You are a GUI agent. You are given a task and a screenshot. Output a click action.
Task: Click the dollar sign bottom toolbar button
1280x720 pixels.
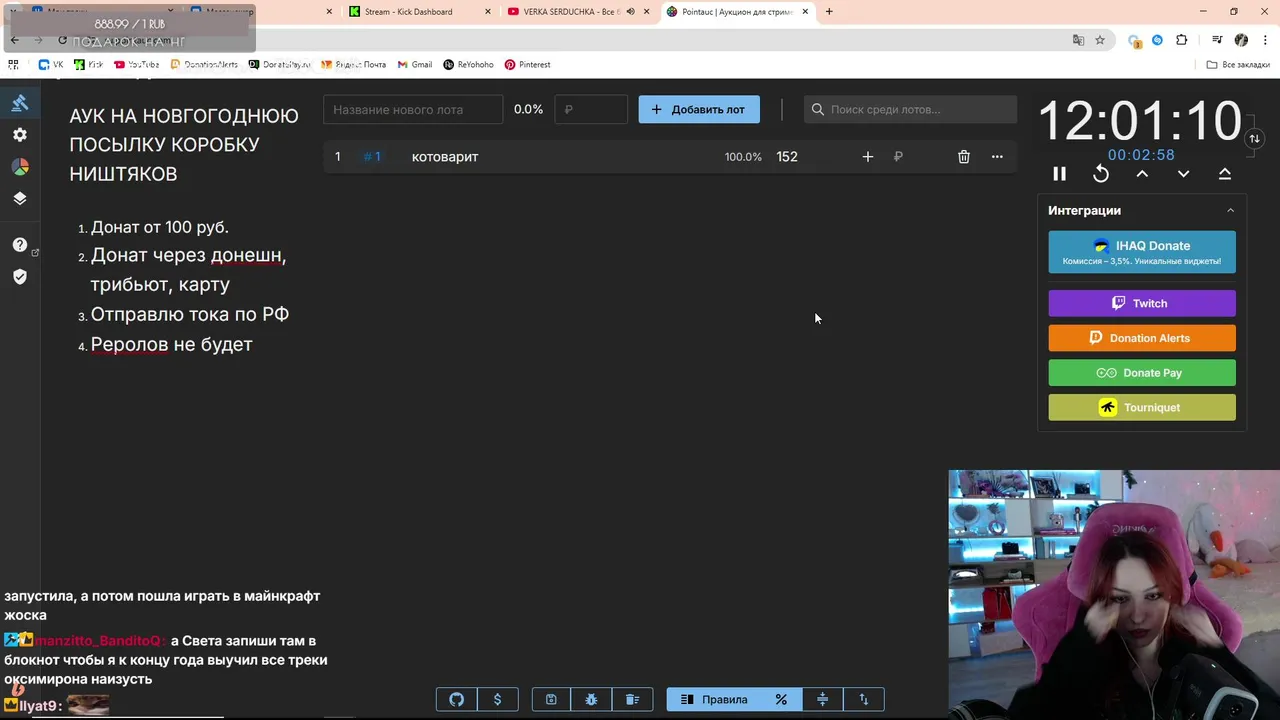(498, 699)
